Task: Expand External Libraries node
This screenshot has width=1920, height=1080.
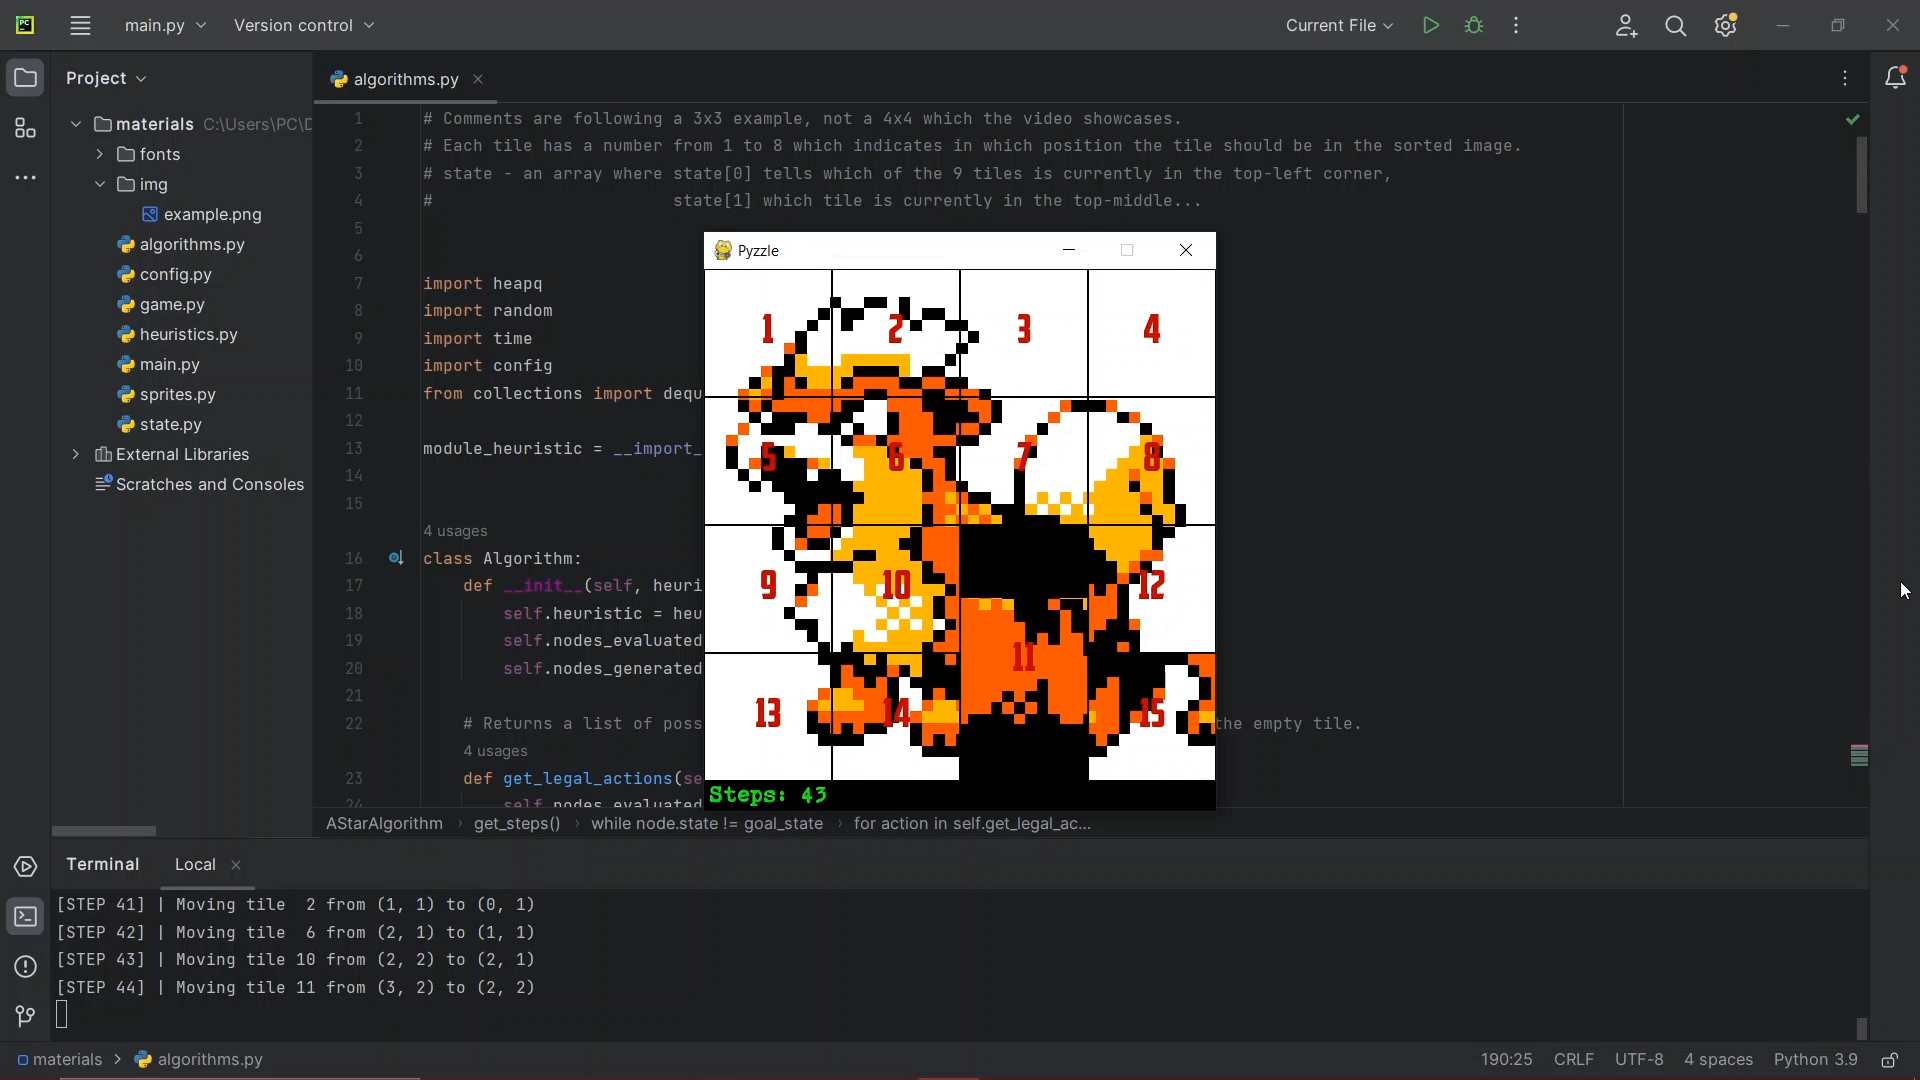Action: (75, 455)
